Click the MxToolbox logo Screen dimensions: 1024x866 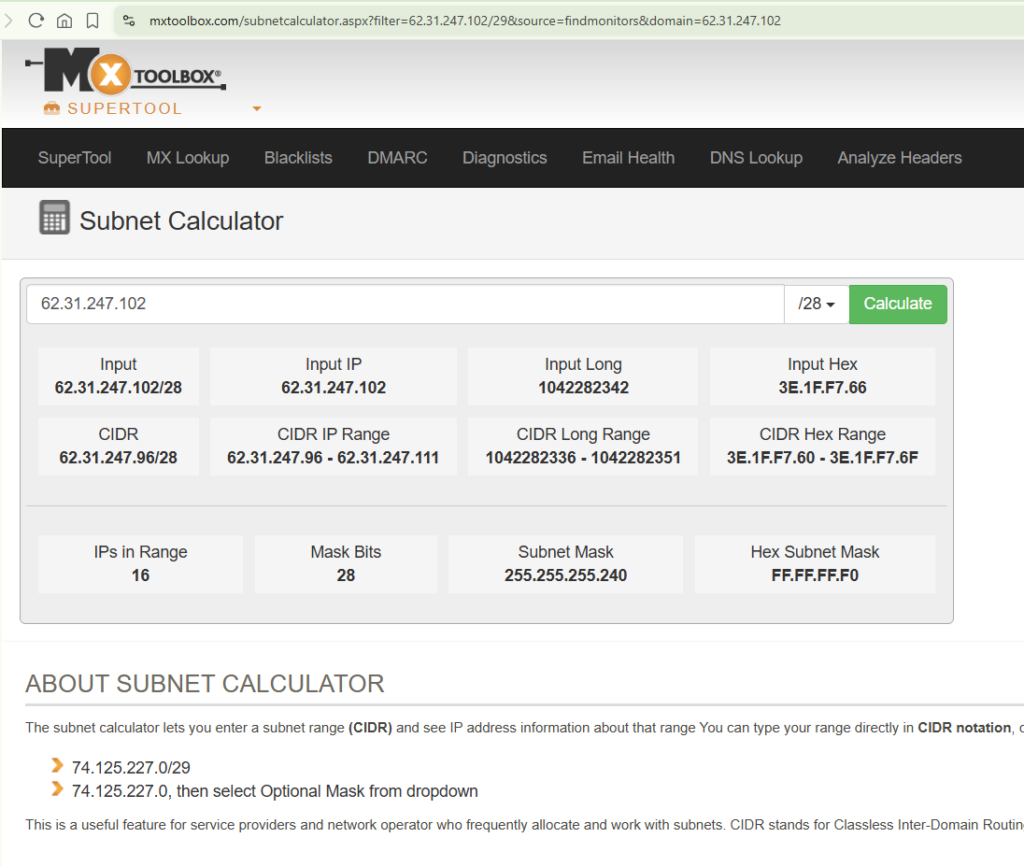click(125, 73)
